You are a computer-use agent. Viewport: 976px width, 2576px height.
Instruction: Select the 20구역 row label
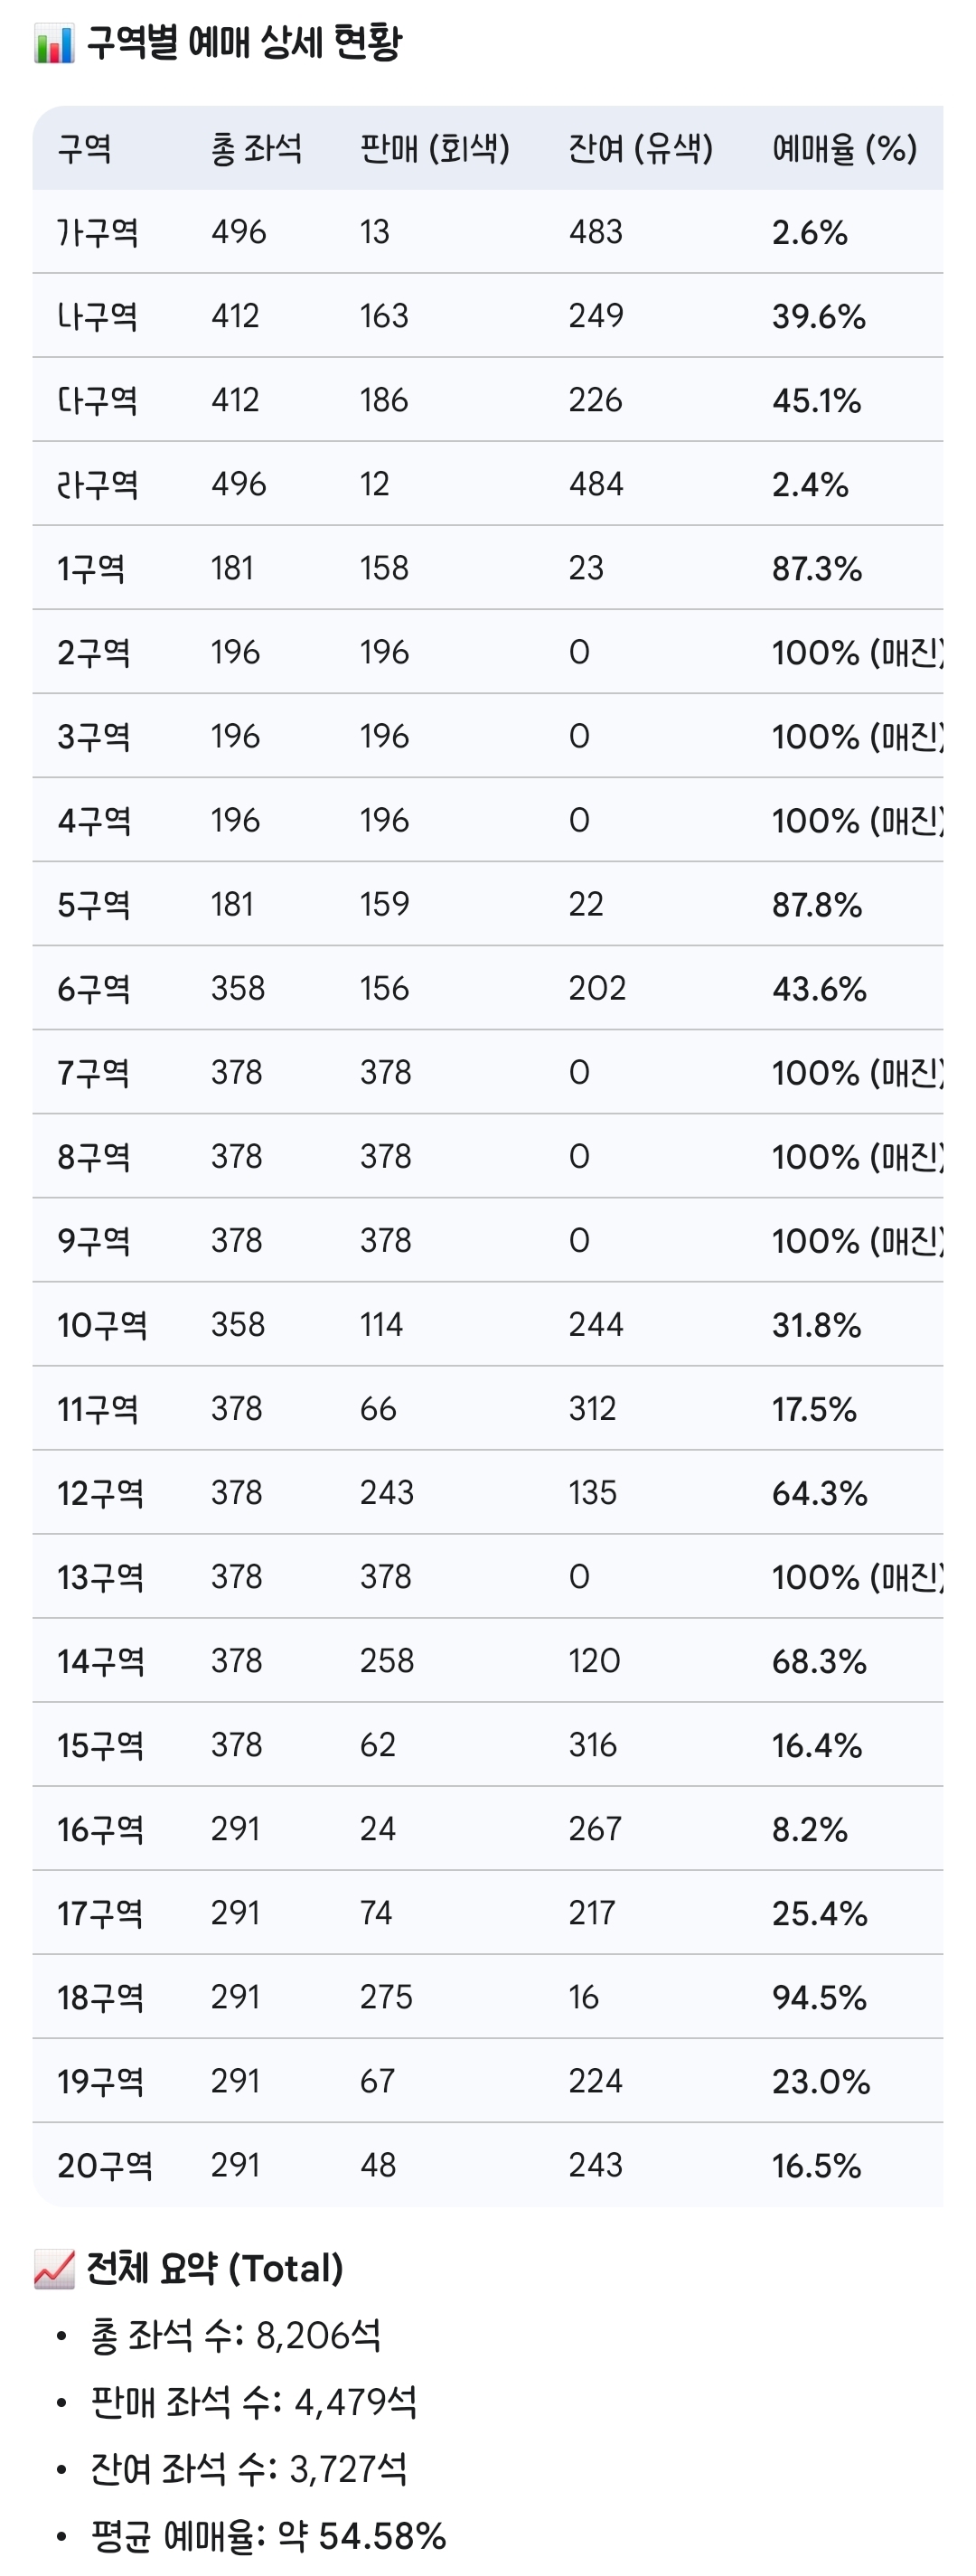tap(105, 2165)
